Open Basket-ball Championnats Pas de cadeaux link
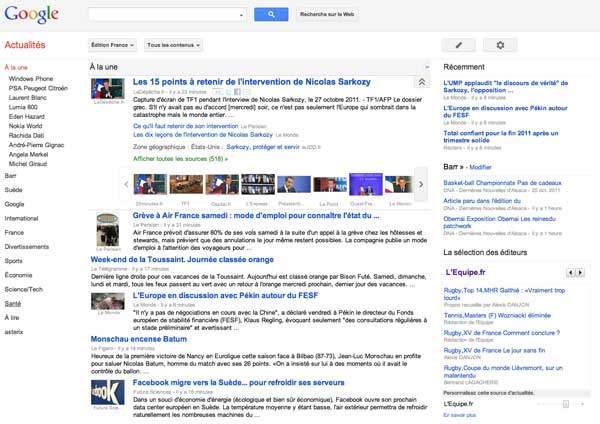 [502, 183]
